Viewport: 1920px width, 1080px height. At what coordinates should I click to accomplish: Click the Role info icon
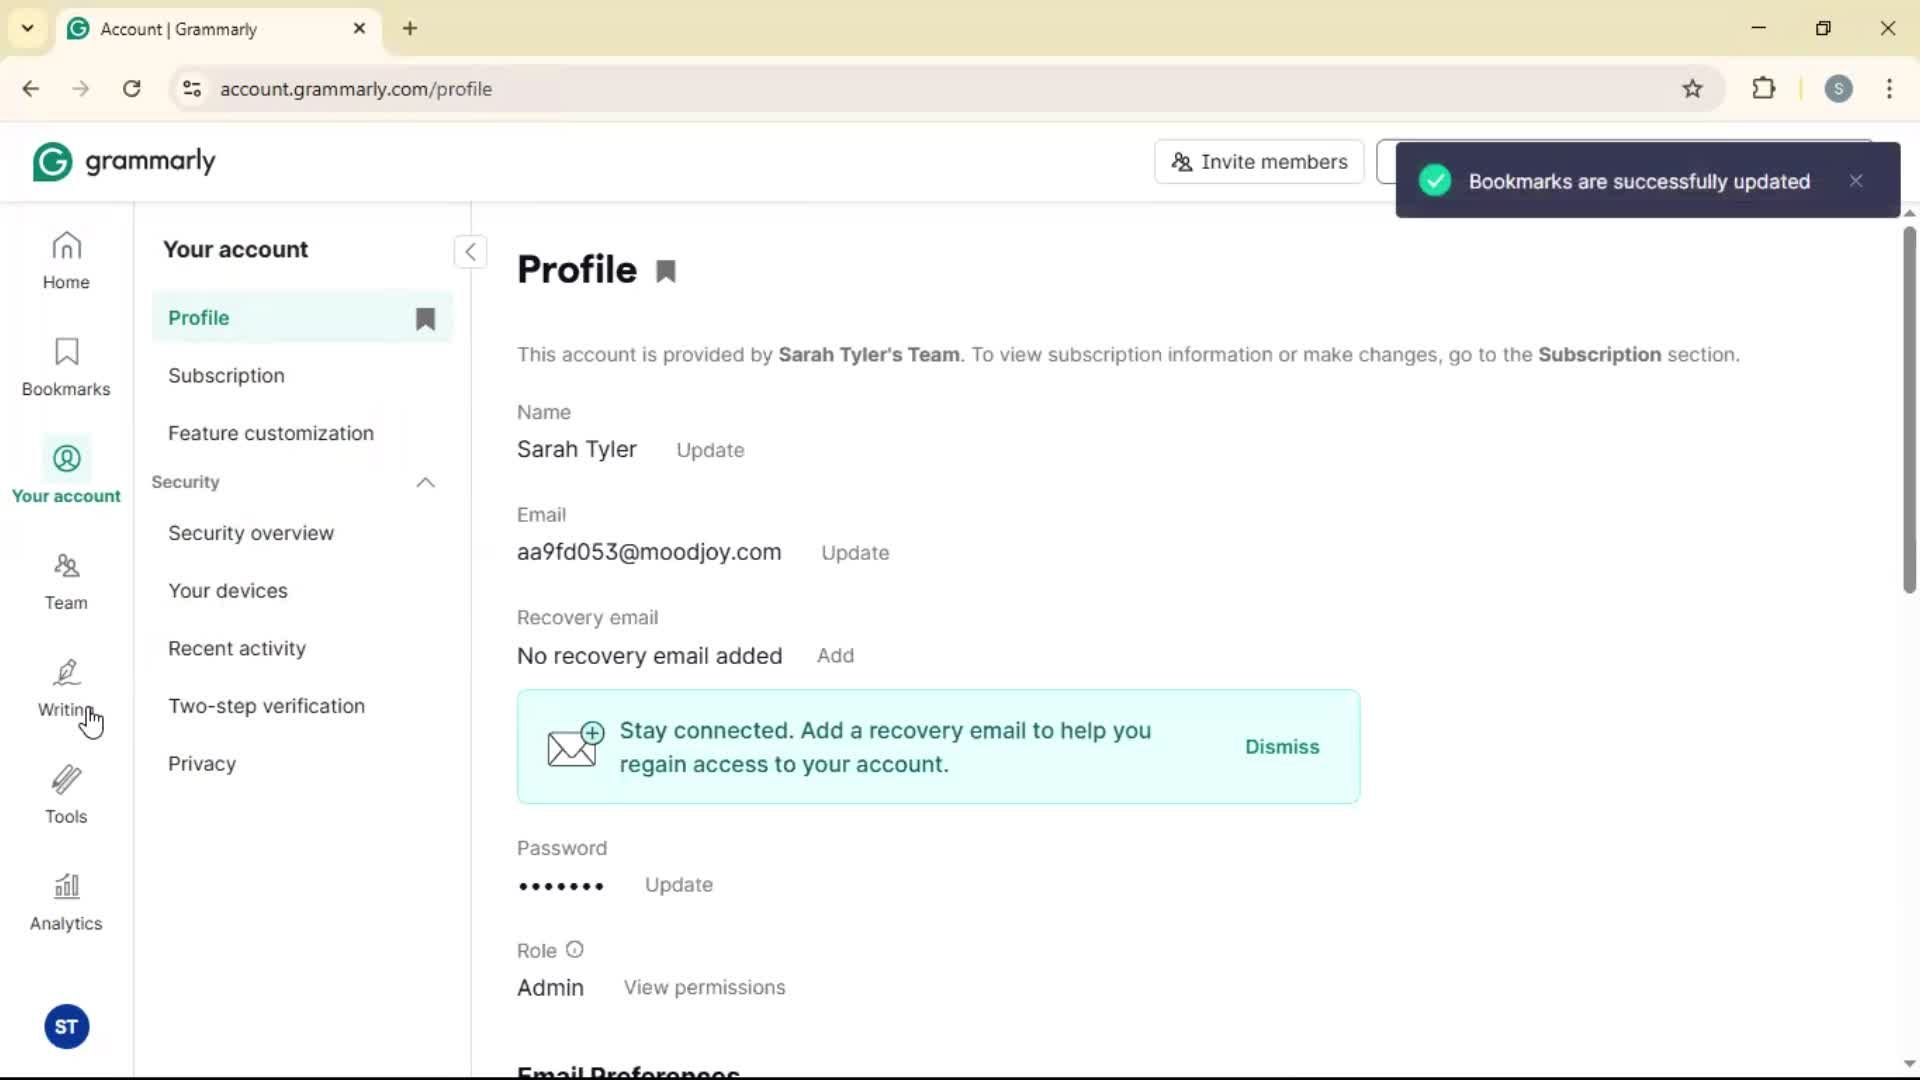click(574, 950)
